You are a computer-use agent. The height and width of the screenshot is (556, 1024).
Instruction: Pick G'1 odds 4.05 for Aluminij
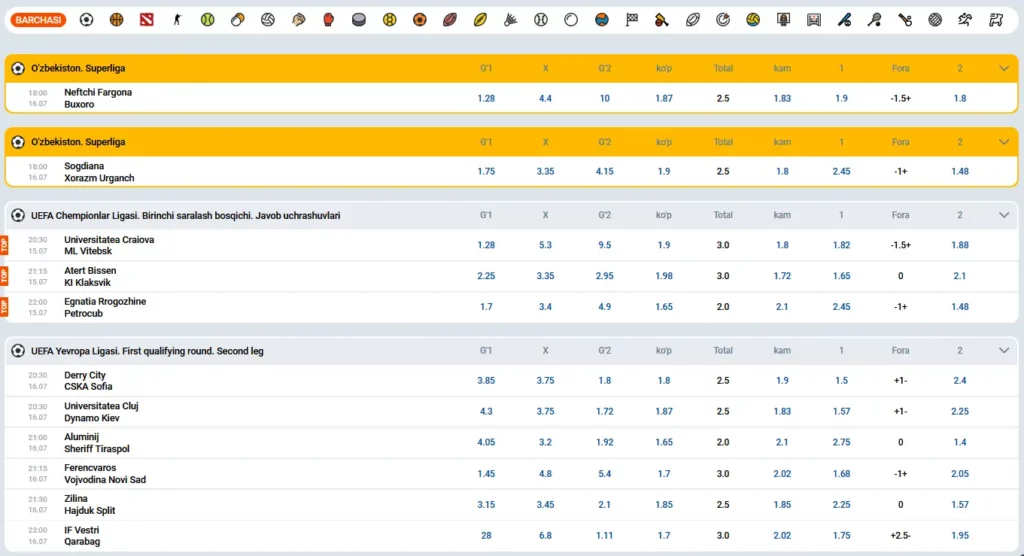pos(486,442)
